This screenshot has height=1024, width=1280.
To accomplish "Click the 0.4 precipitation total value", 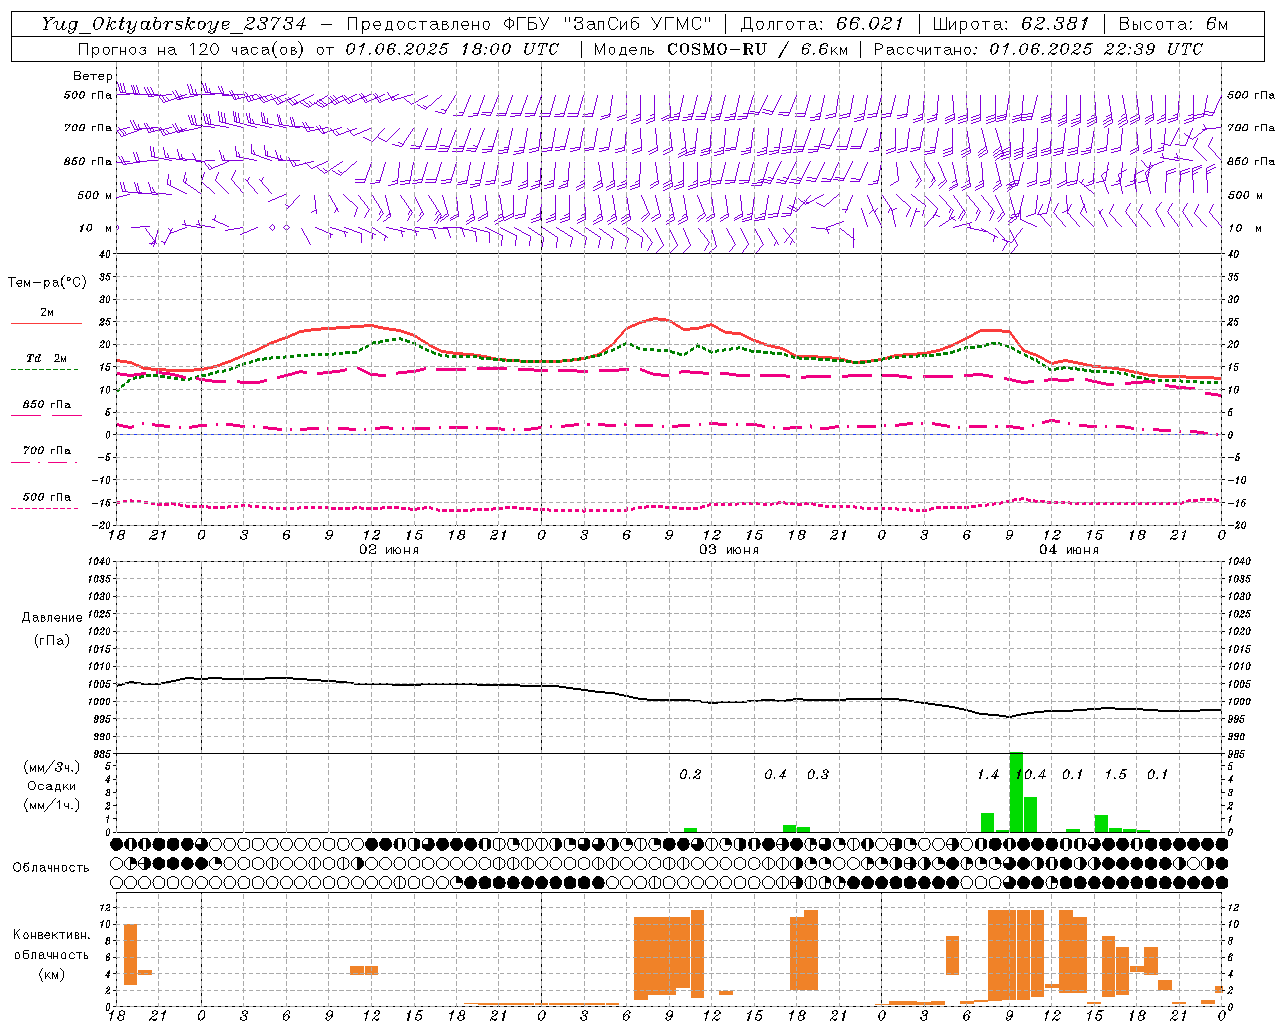I will [775, 775].
